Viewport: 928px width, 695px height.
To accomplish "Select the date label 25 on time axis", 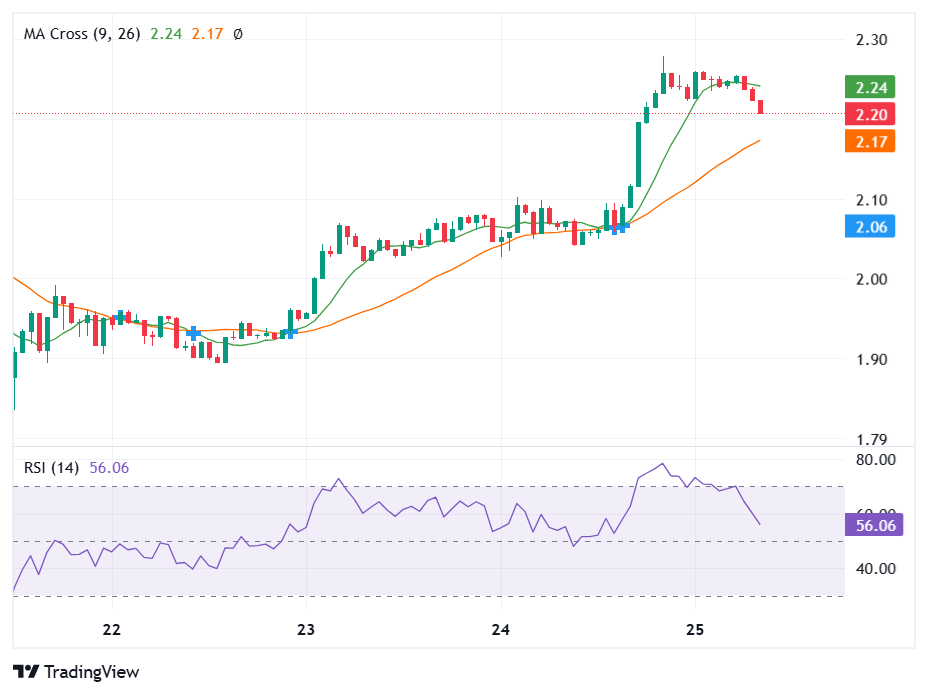I will [693, 631].
